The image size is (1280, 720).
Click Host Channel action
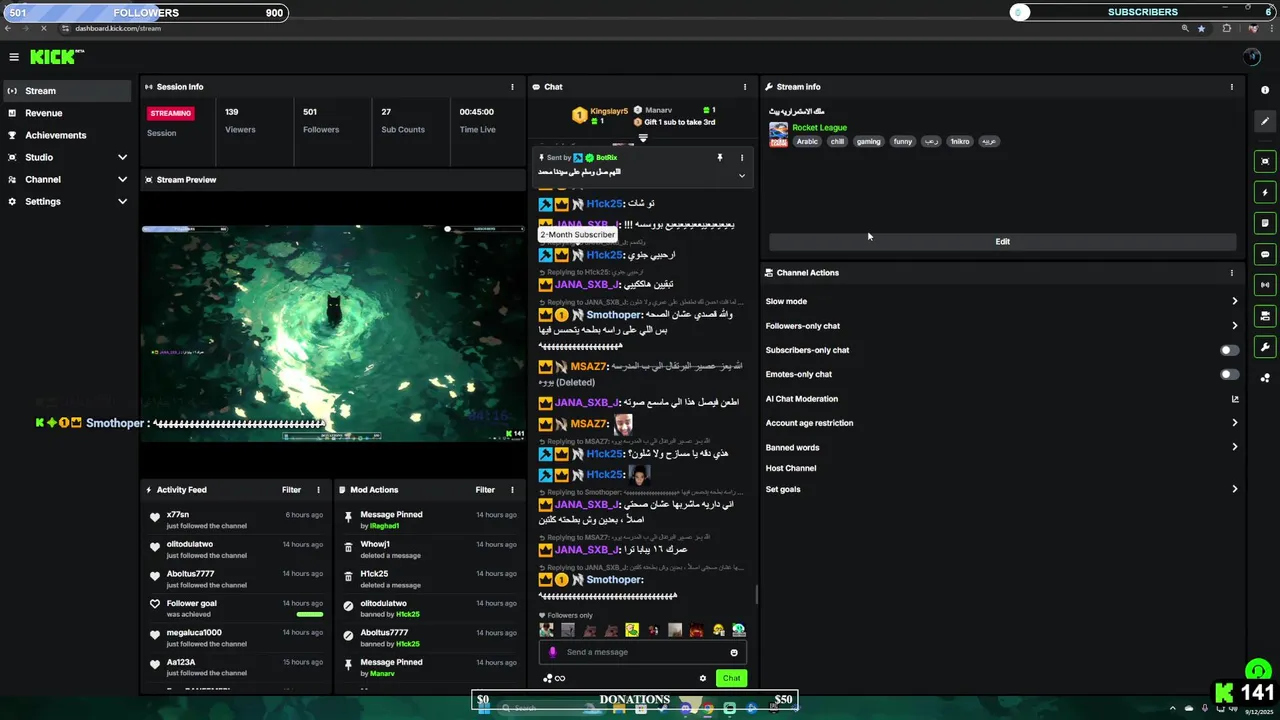791,468
